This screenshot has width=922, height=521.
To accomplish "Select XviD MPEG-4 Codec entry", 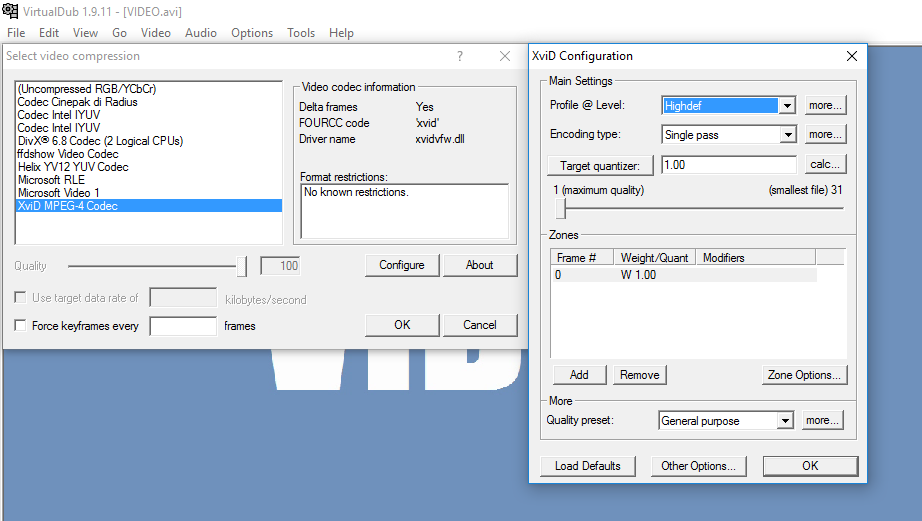I will pos(148,206).
